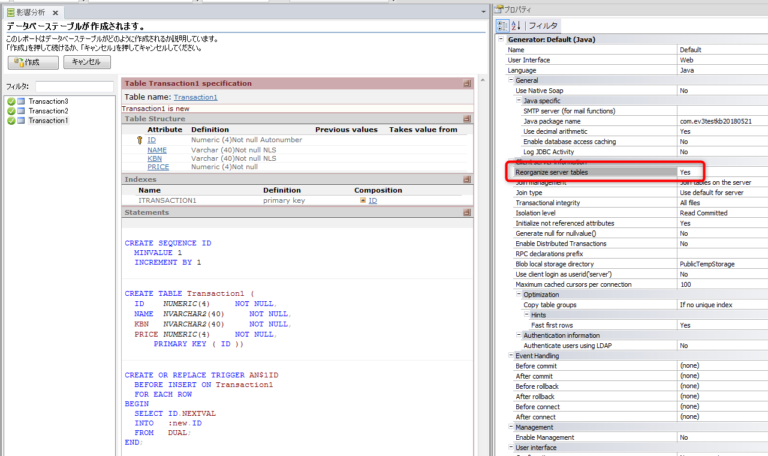The width and height of the screenshot is (768, 456).
Task: Select Transaction2 in the table list
Action: point(48,111)
